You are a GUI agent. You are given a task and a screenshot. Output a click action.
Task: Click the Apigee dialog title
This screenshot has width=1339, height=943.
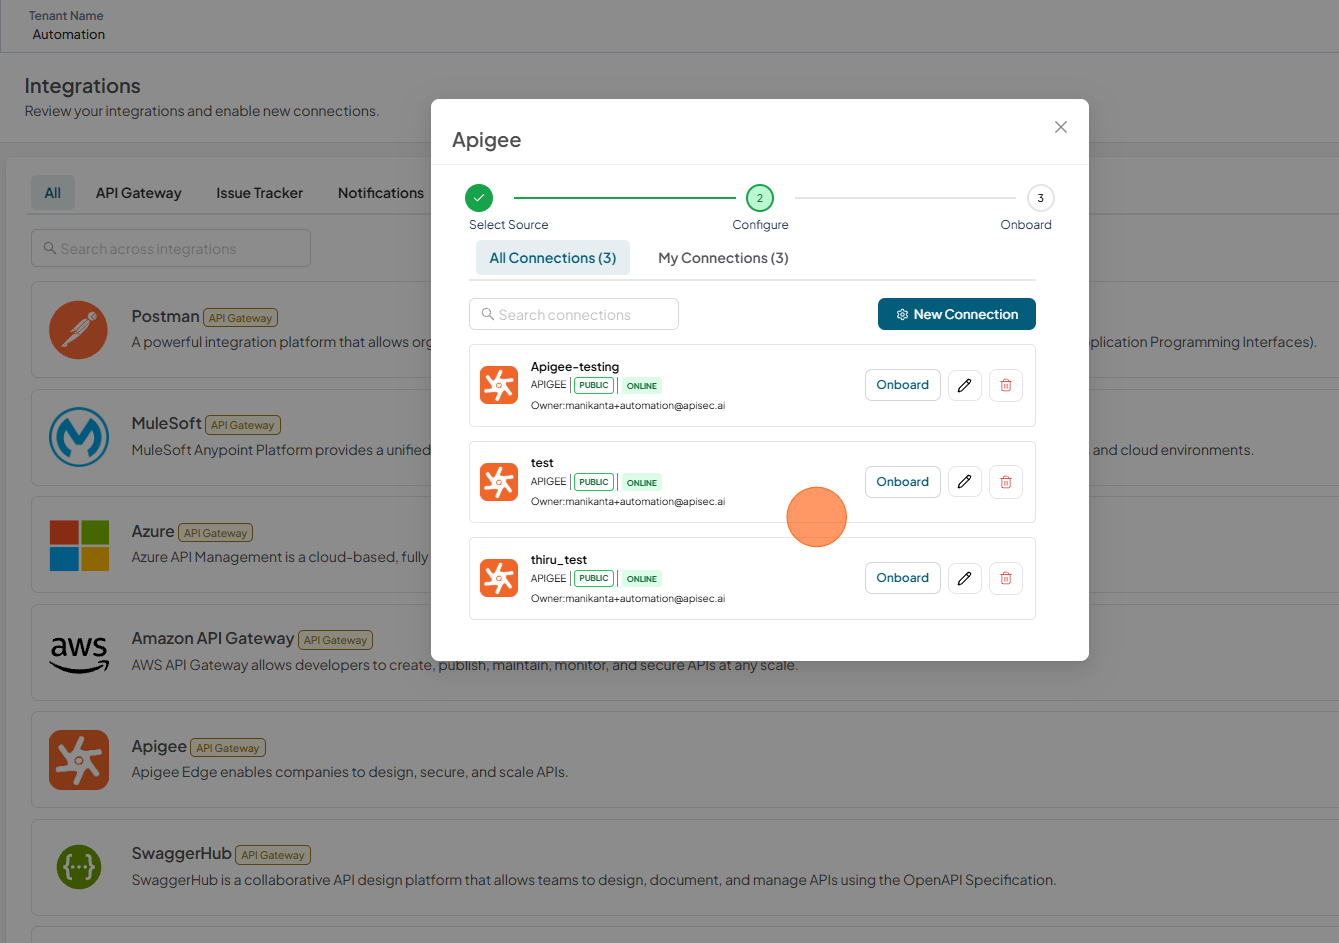click(487, 140)
